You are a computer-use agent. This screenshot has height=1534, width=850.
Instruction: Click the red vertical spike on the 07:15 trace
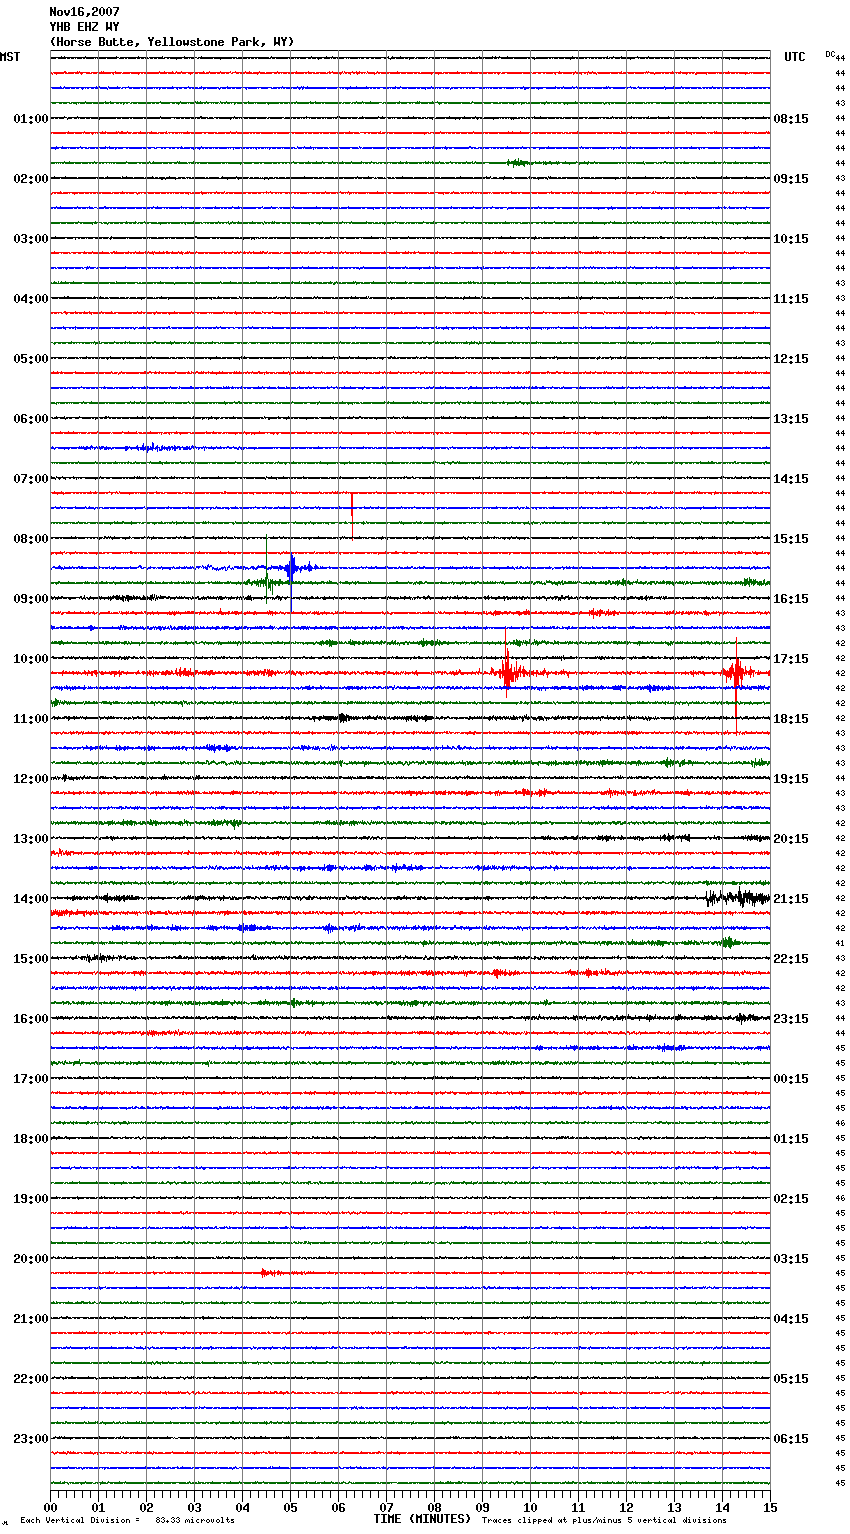click(x=352, y=515)
